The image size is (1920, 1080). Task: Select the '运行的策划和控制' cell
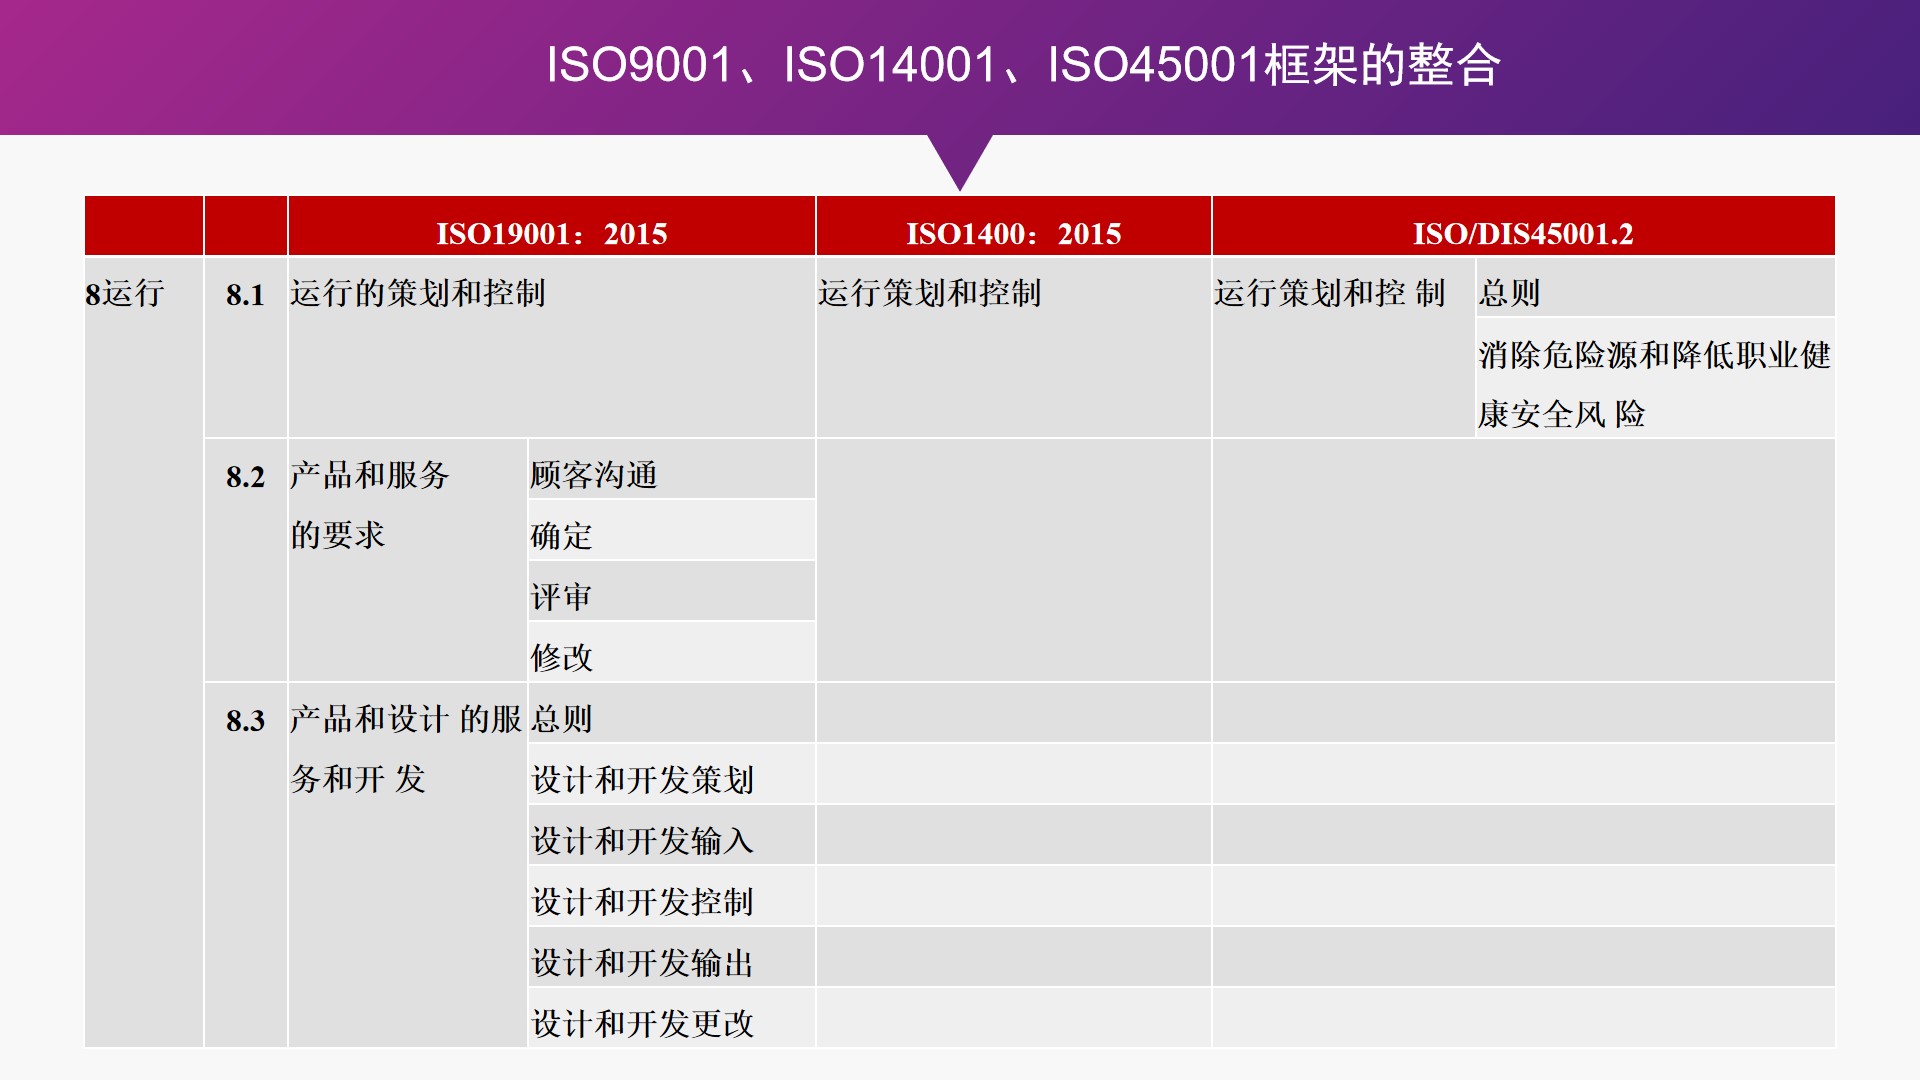(x=552, y=347)
